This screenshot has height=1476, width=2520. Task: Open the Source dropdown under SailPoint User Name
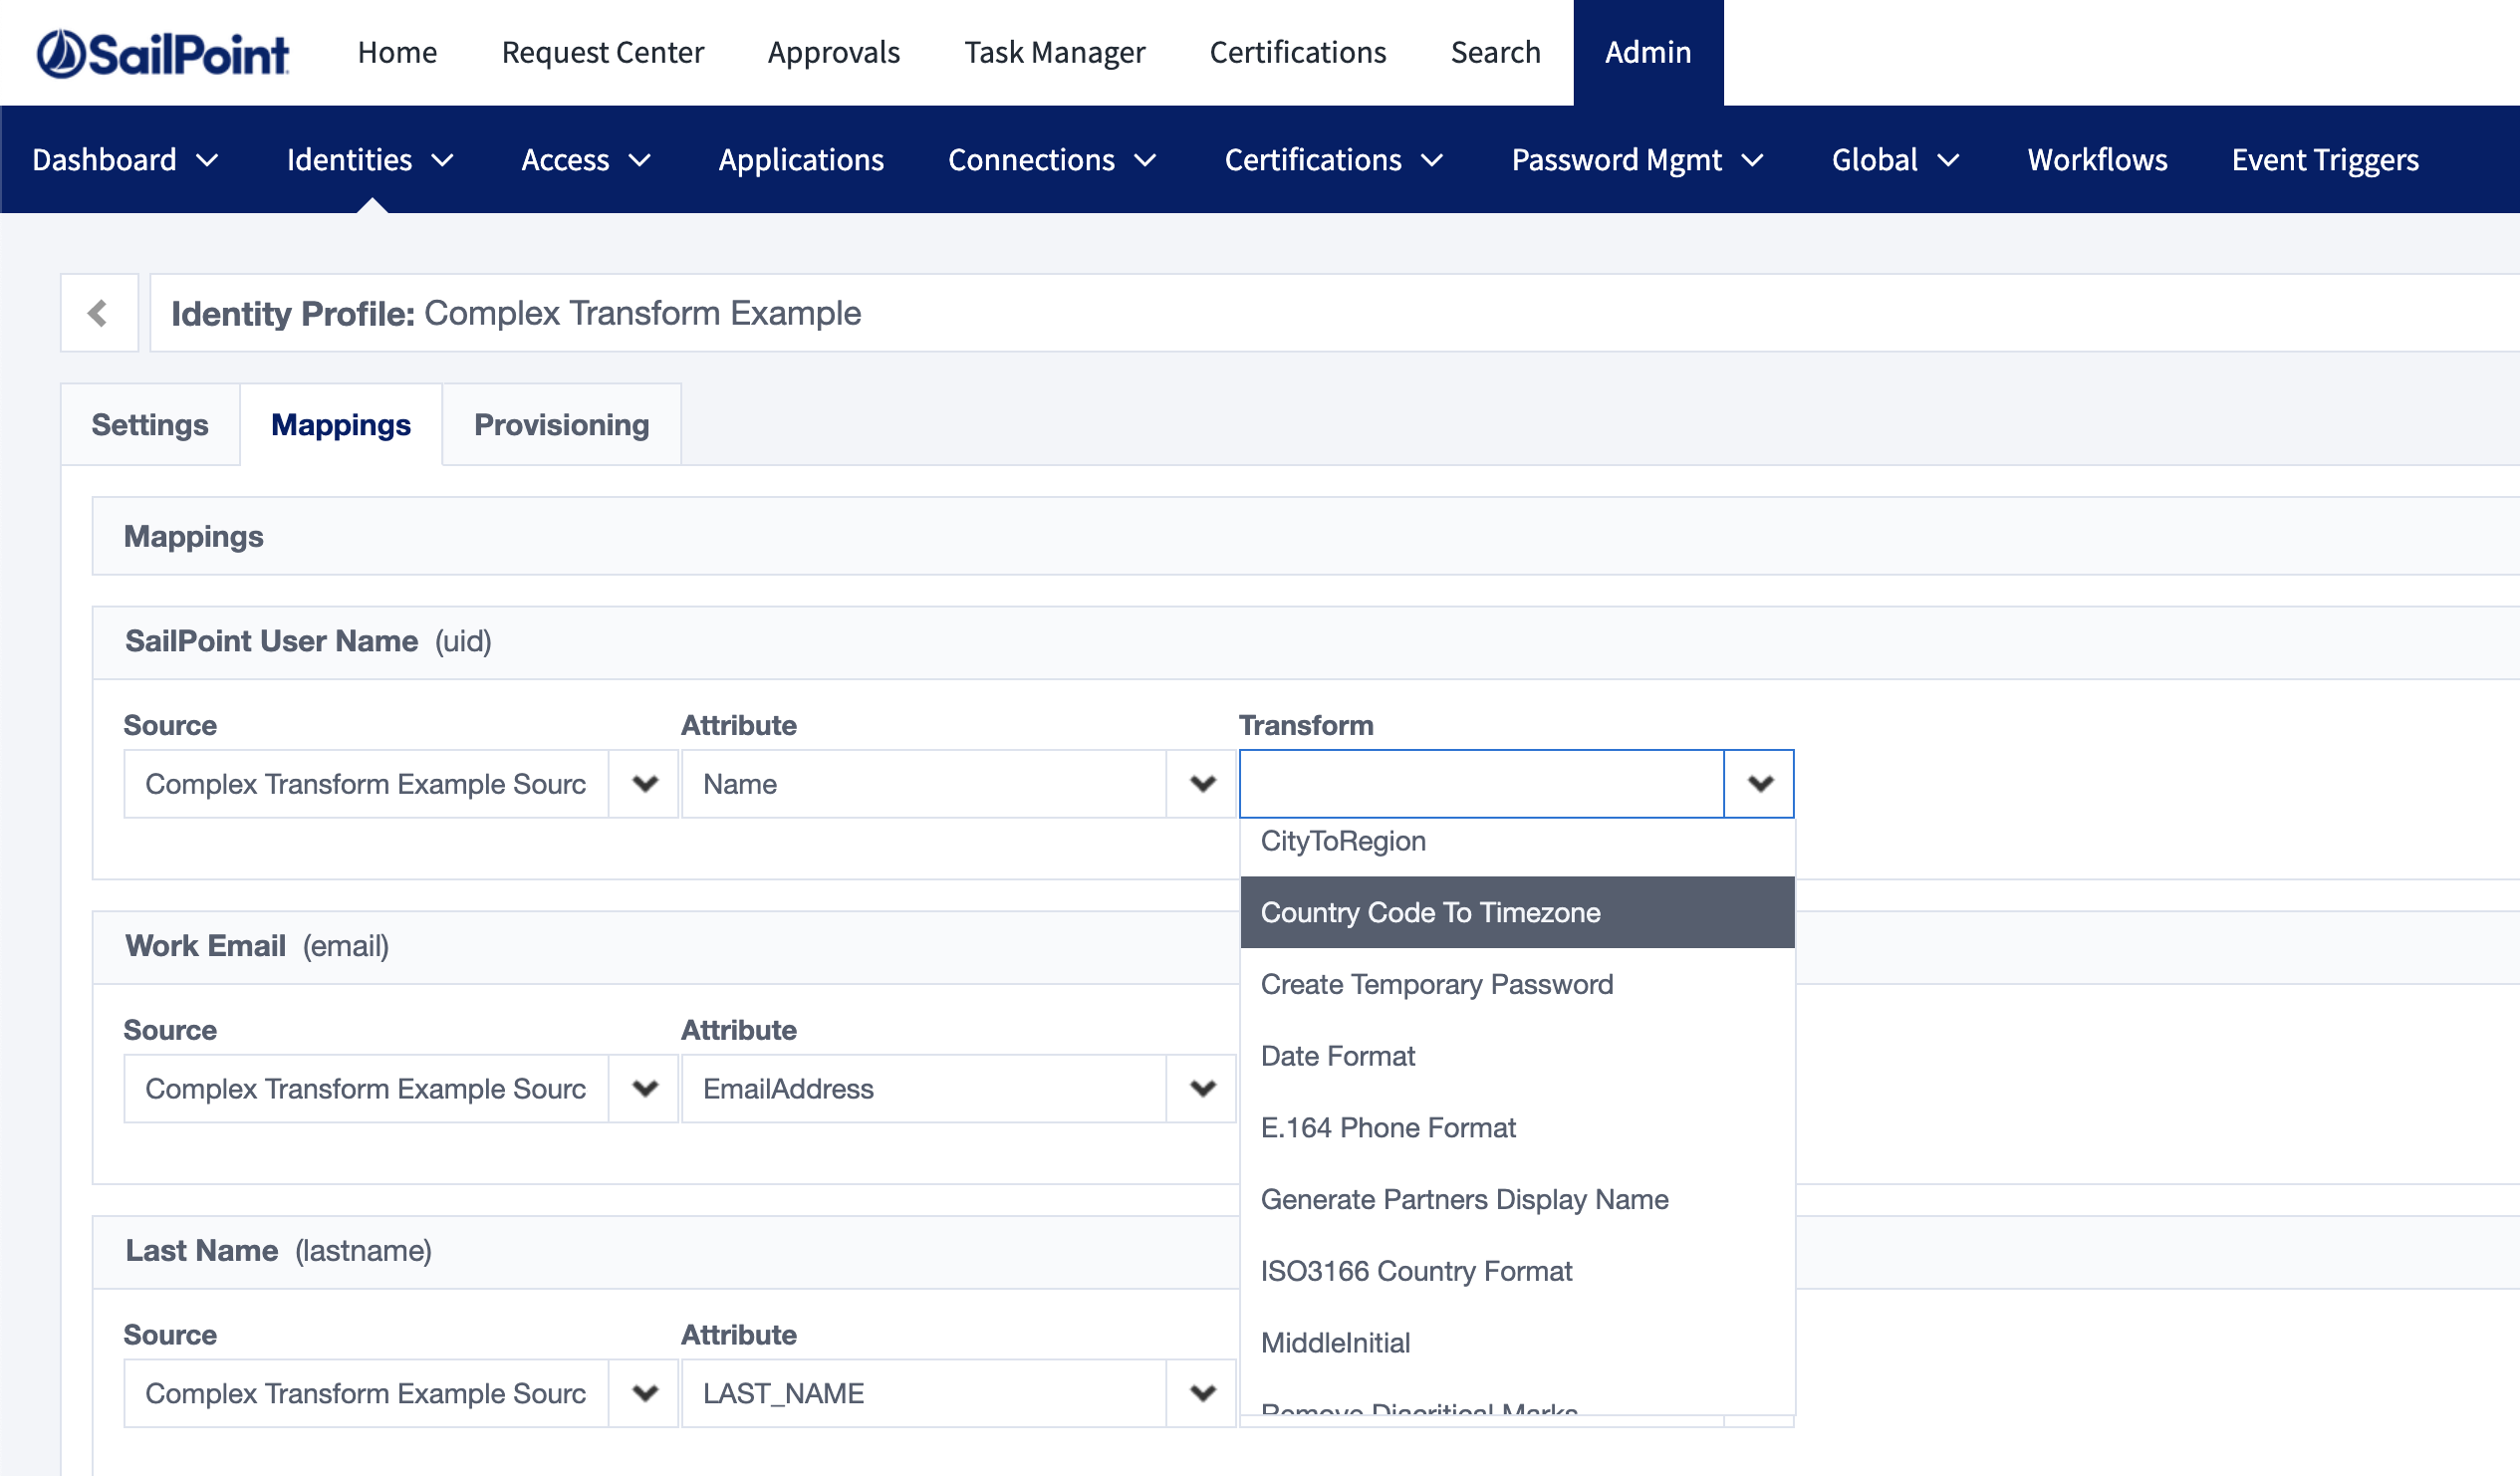(643, 784)
